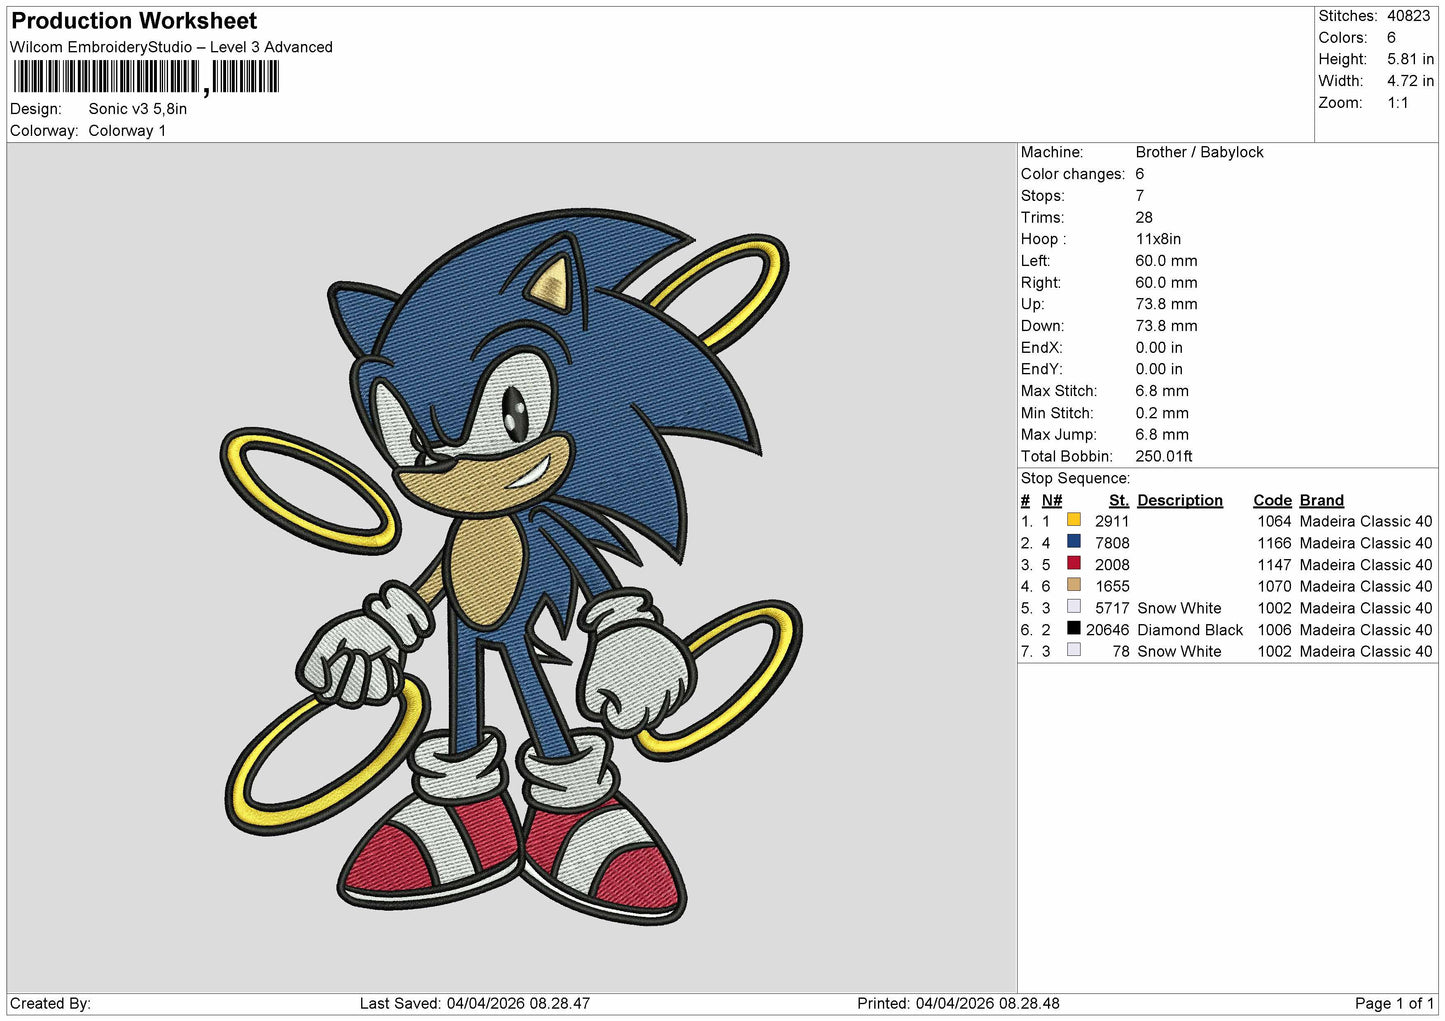Click the white swatch beside 78 stitches

[x=1073, y=650]
